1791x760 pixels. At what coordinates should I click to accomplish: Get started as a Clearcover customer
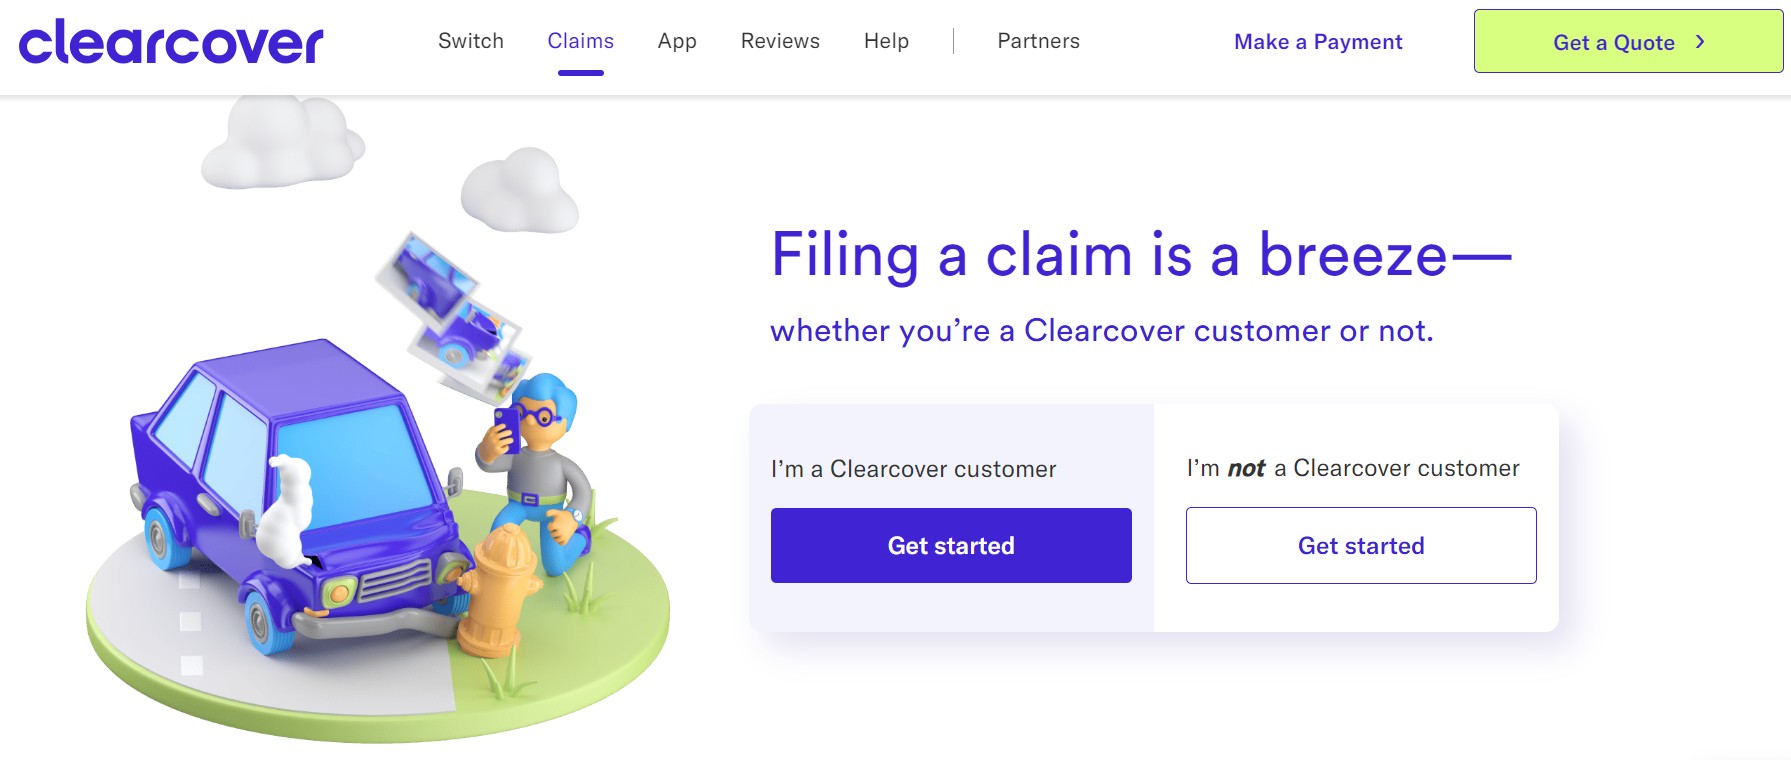click(x=950, y=545)
